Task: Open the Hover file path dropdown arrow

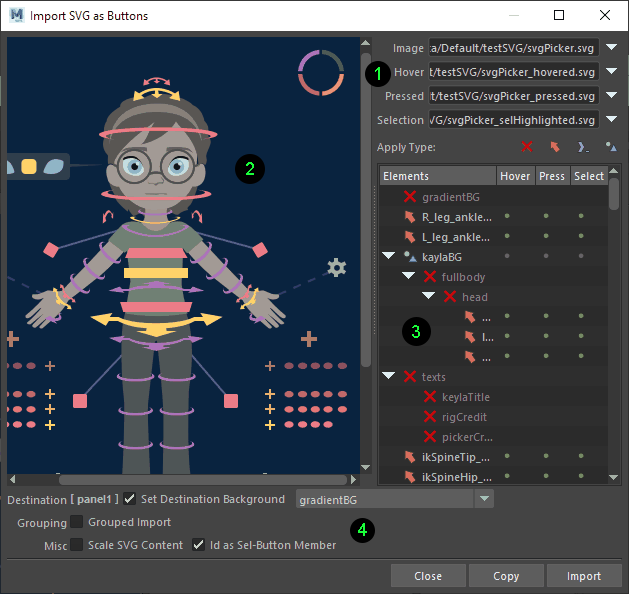Action: pos(610,72)
